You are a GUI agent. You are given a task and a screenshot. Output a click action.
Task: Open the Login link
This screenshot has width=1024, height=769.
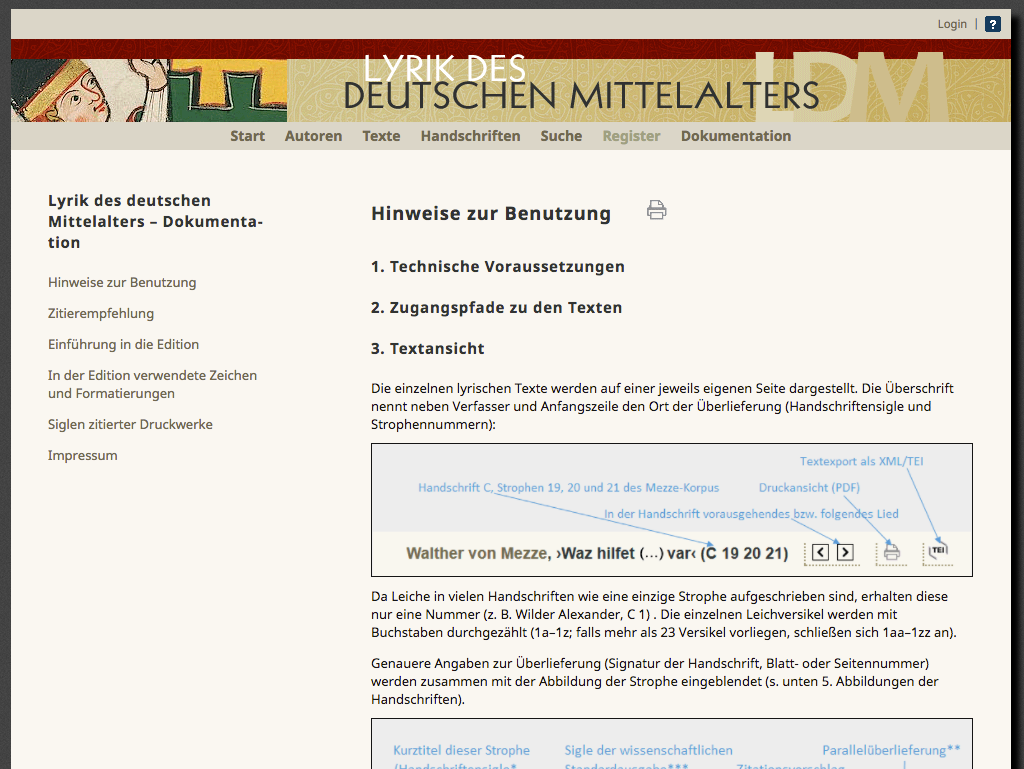tap(952, 24)
